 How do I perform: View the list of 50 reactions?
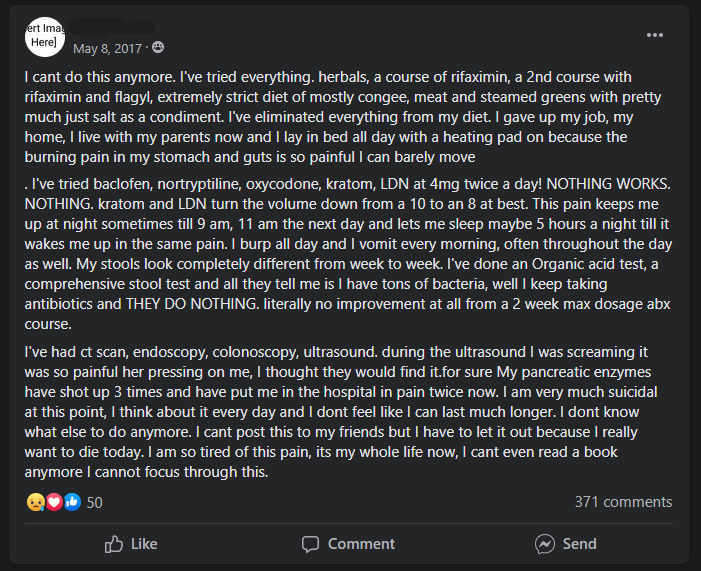(x=94, y=503)
